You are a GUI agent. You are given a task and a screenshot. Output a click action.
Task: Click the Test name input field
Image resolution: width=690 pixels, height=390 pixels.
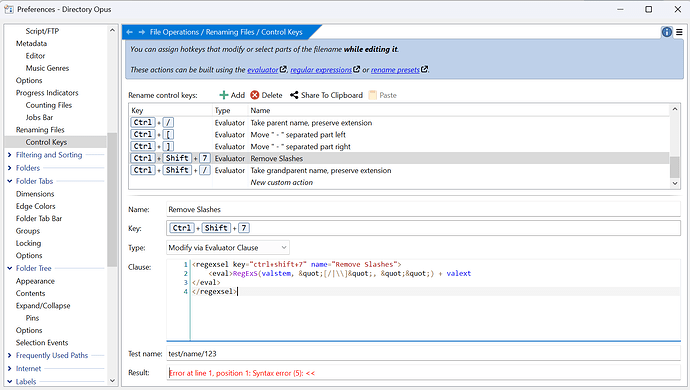(423, 354)
